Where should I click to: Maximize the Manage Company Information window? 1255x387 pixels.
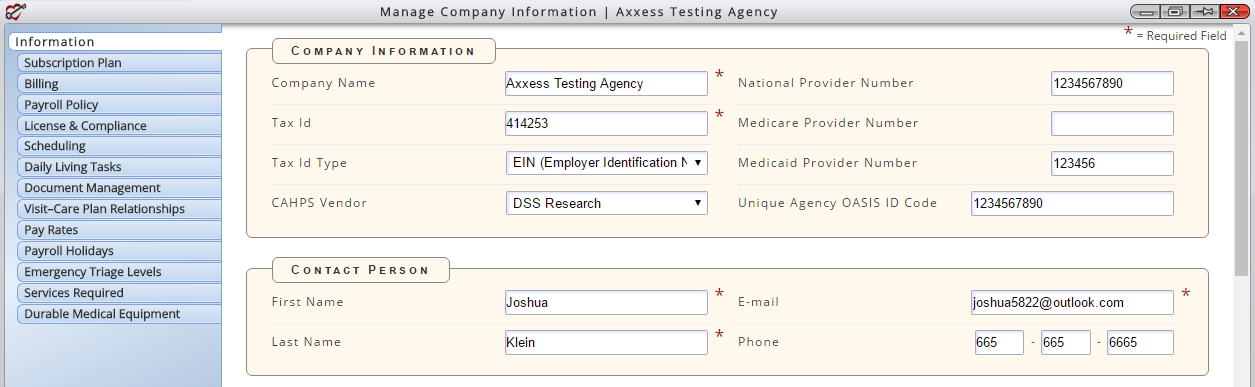[x=1175, y=11]
